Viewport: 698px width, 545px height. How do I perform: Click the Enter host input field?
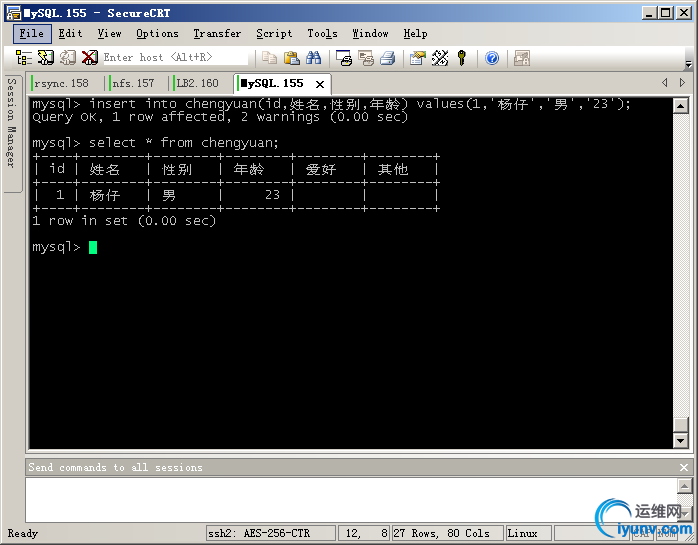(175, 57)
